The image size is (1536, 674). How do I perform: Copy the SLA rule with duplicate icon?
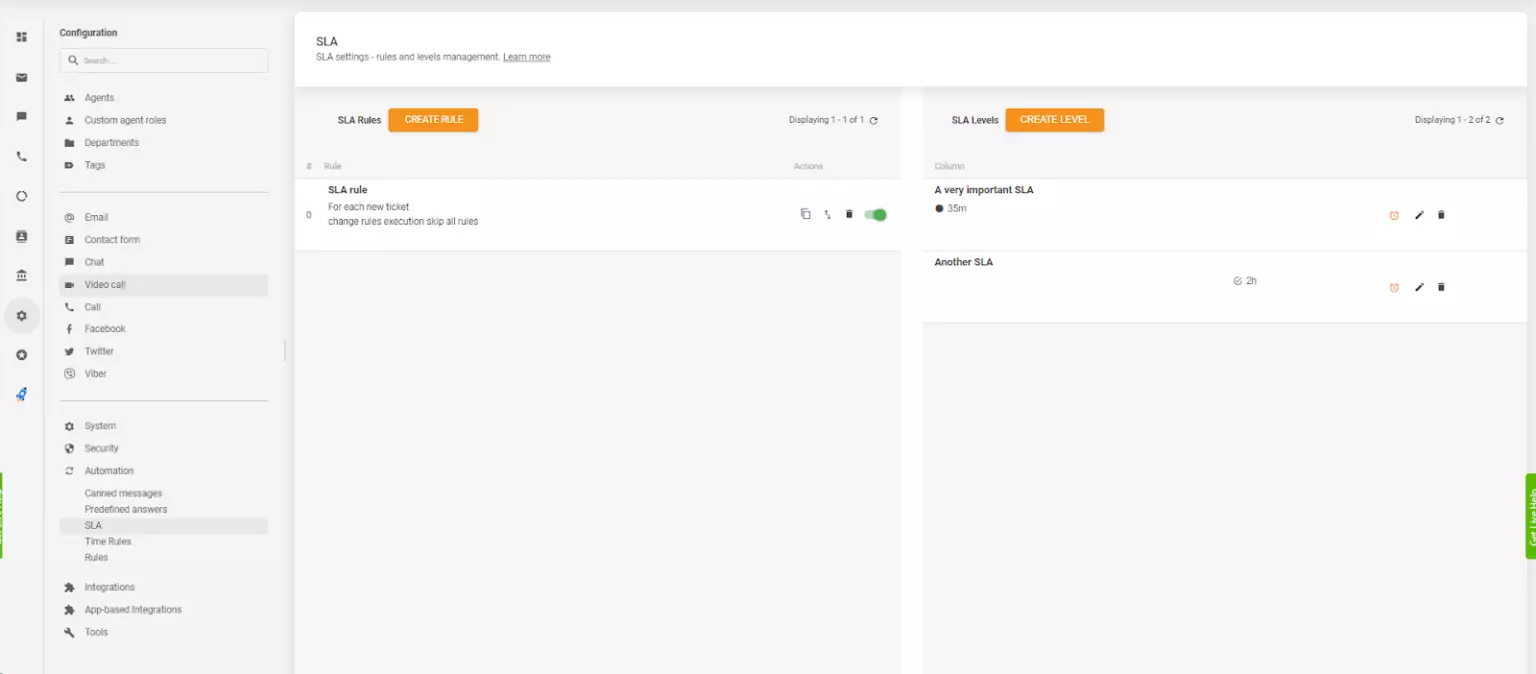[805, 214]
